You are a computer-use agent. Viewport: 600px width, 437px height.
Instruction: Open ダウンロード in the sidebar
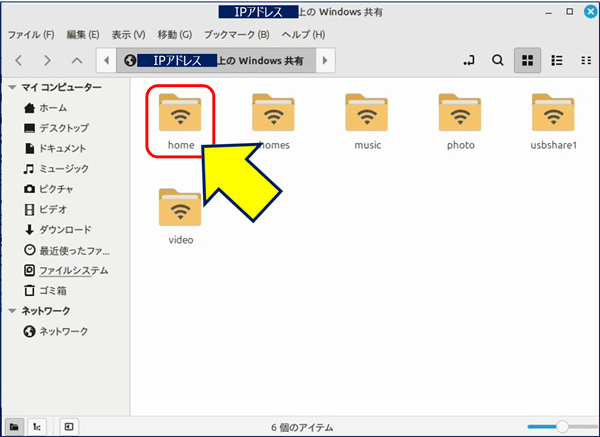[57, 230]
